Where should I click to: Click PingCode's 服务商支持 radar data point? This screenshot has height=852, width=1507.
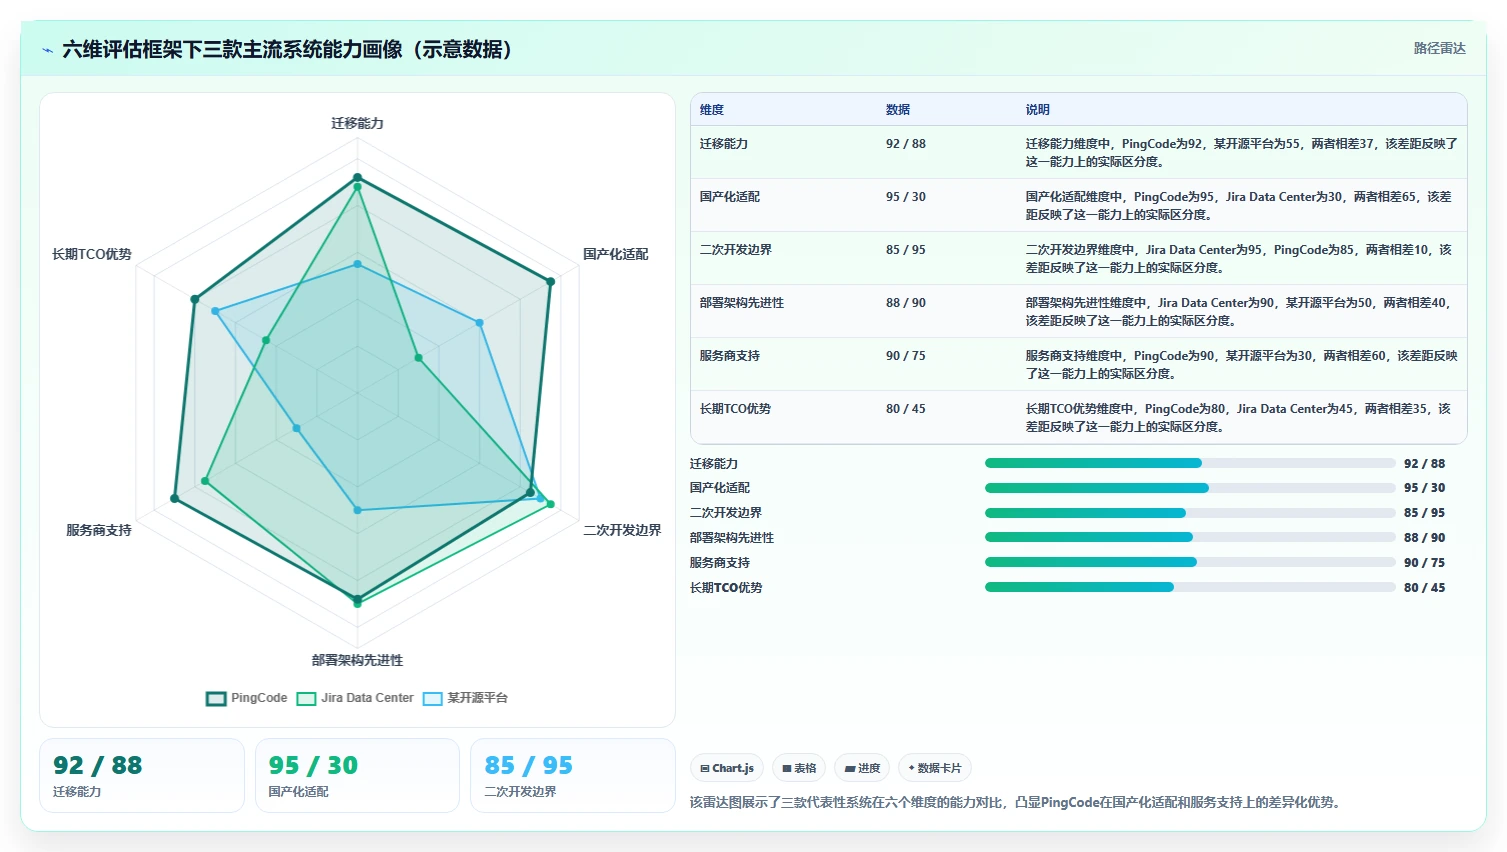pos(174,498)
